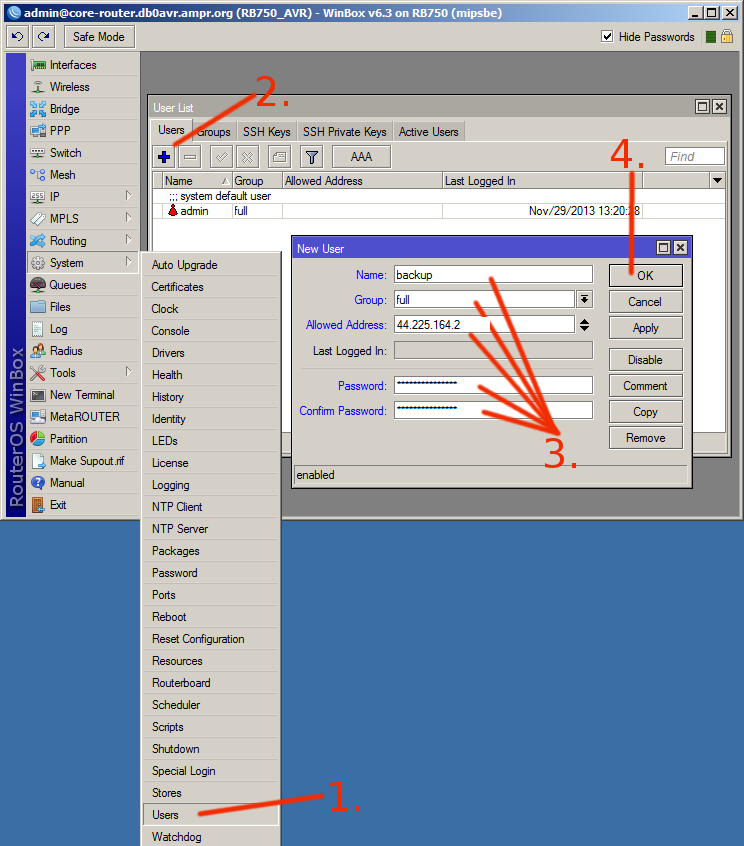The width and height of the screenshot is (744, 846).
Task: Open Log in the sidebar
Action: click(x=83, y=329)
